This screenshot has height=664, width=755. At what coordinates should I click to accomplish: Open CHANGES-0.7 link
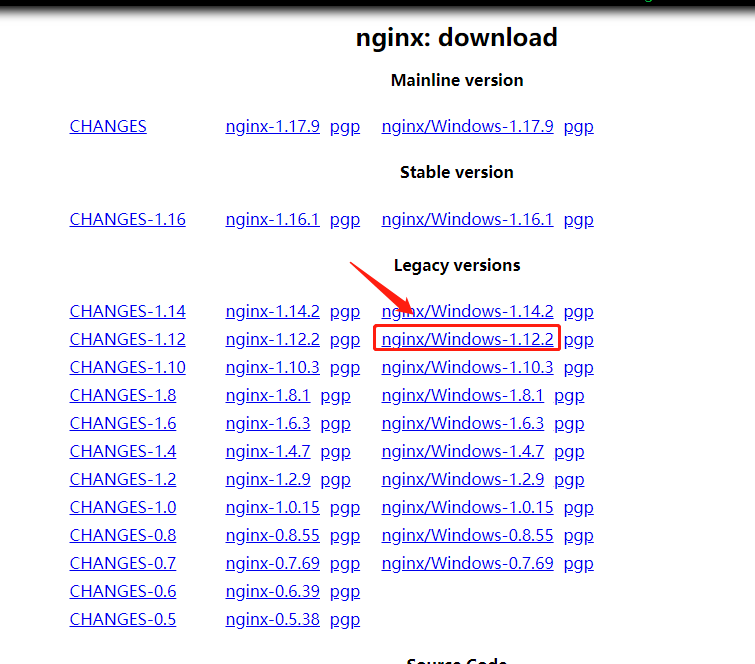(x=123, y=562)
